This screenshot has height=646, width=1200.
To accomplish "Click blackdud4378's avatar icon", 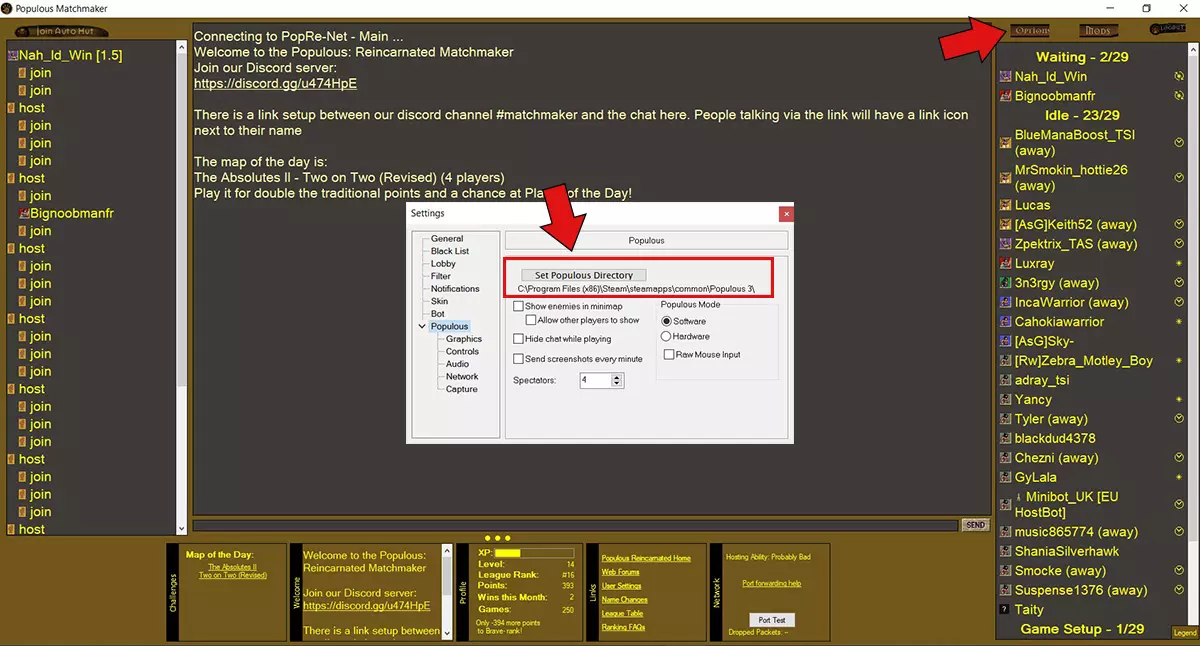I will (x=1005, y=439).
